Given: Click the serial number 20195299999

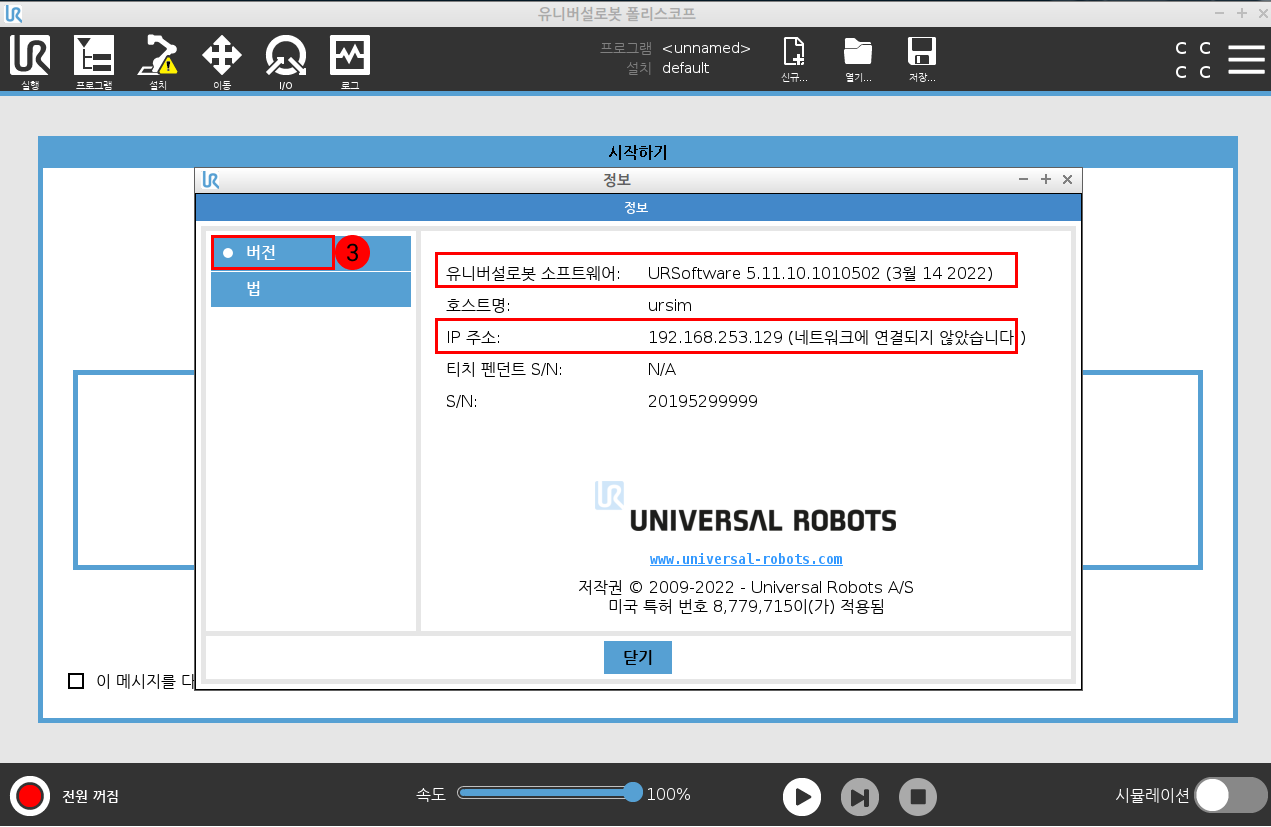Looking at the screenshot, I should tap(703, 401).
